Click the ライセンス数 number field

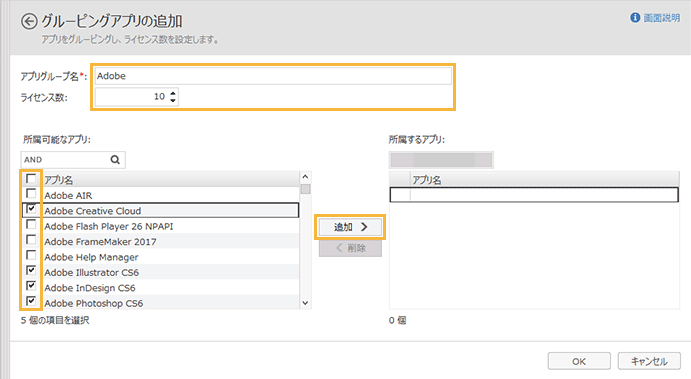(137, 97)
